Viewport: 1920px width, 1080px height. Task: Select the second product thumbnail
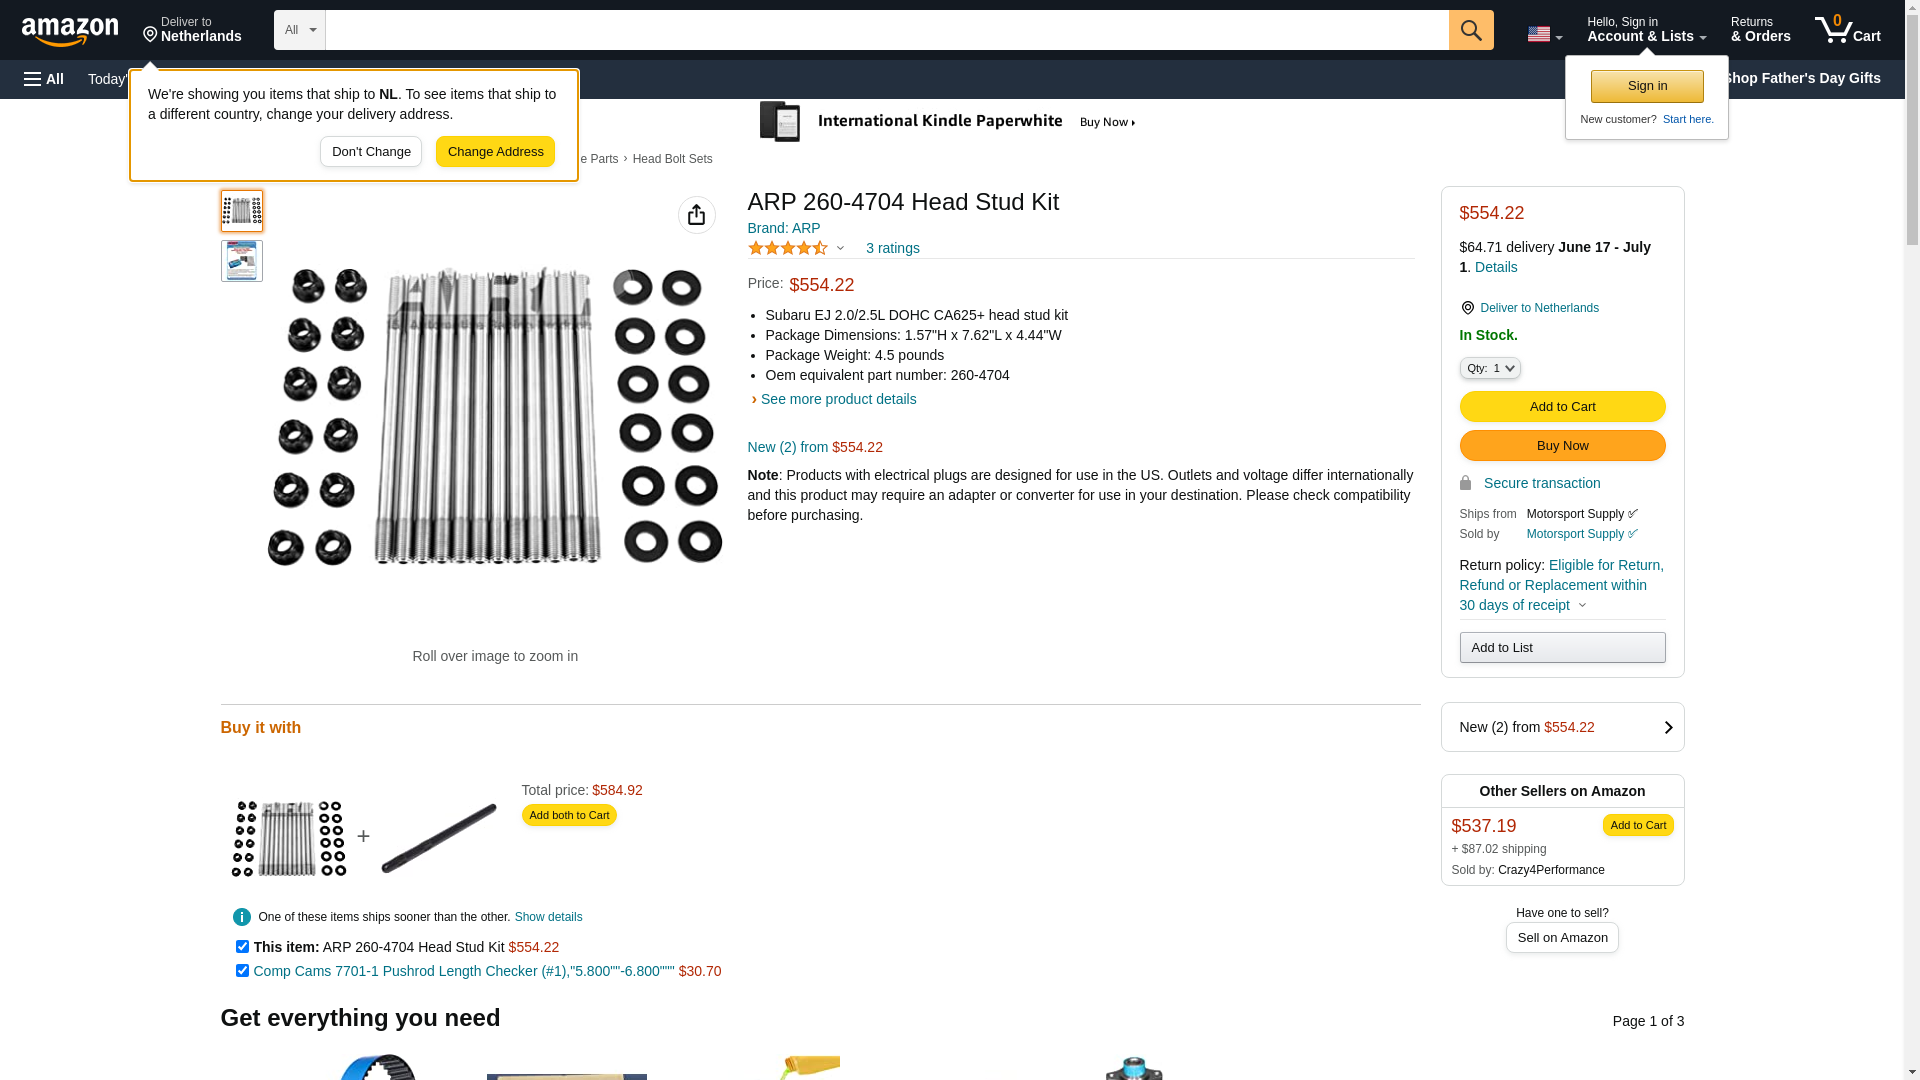pyautogui.click(x=242, y=261)
